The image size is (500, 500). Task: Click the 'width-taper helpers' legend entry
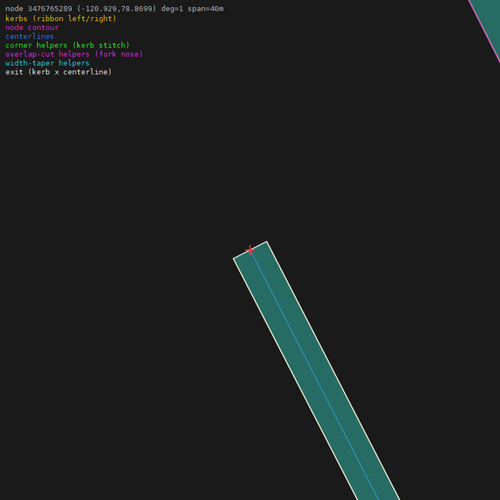47,63
